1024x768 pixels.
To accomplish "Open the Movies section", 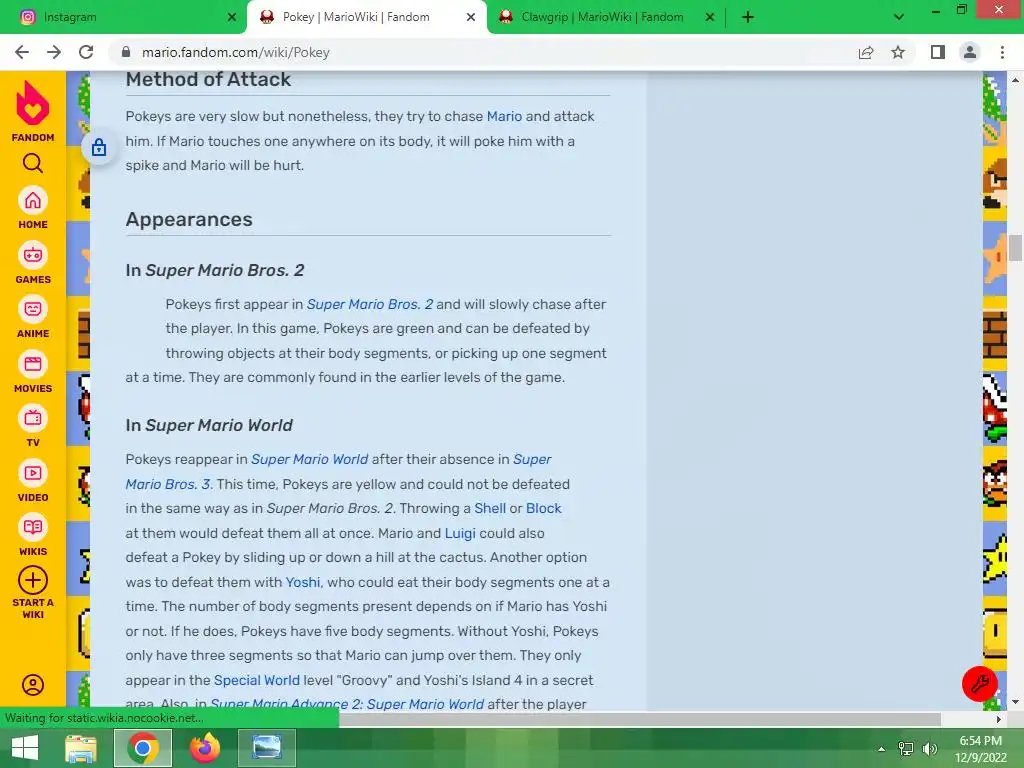I will [x=33, y=372].
